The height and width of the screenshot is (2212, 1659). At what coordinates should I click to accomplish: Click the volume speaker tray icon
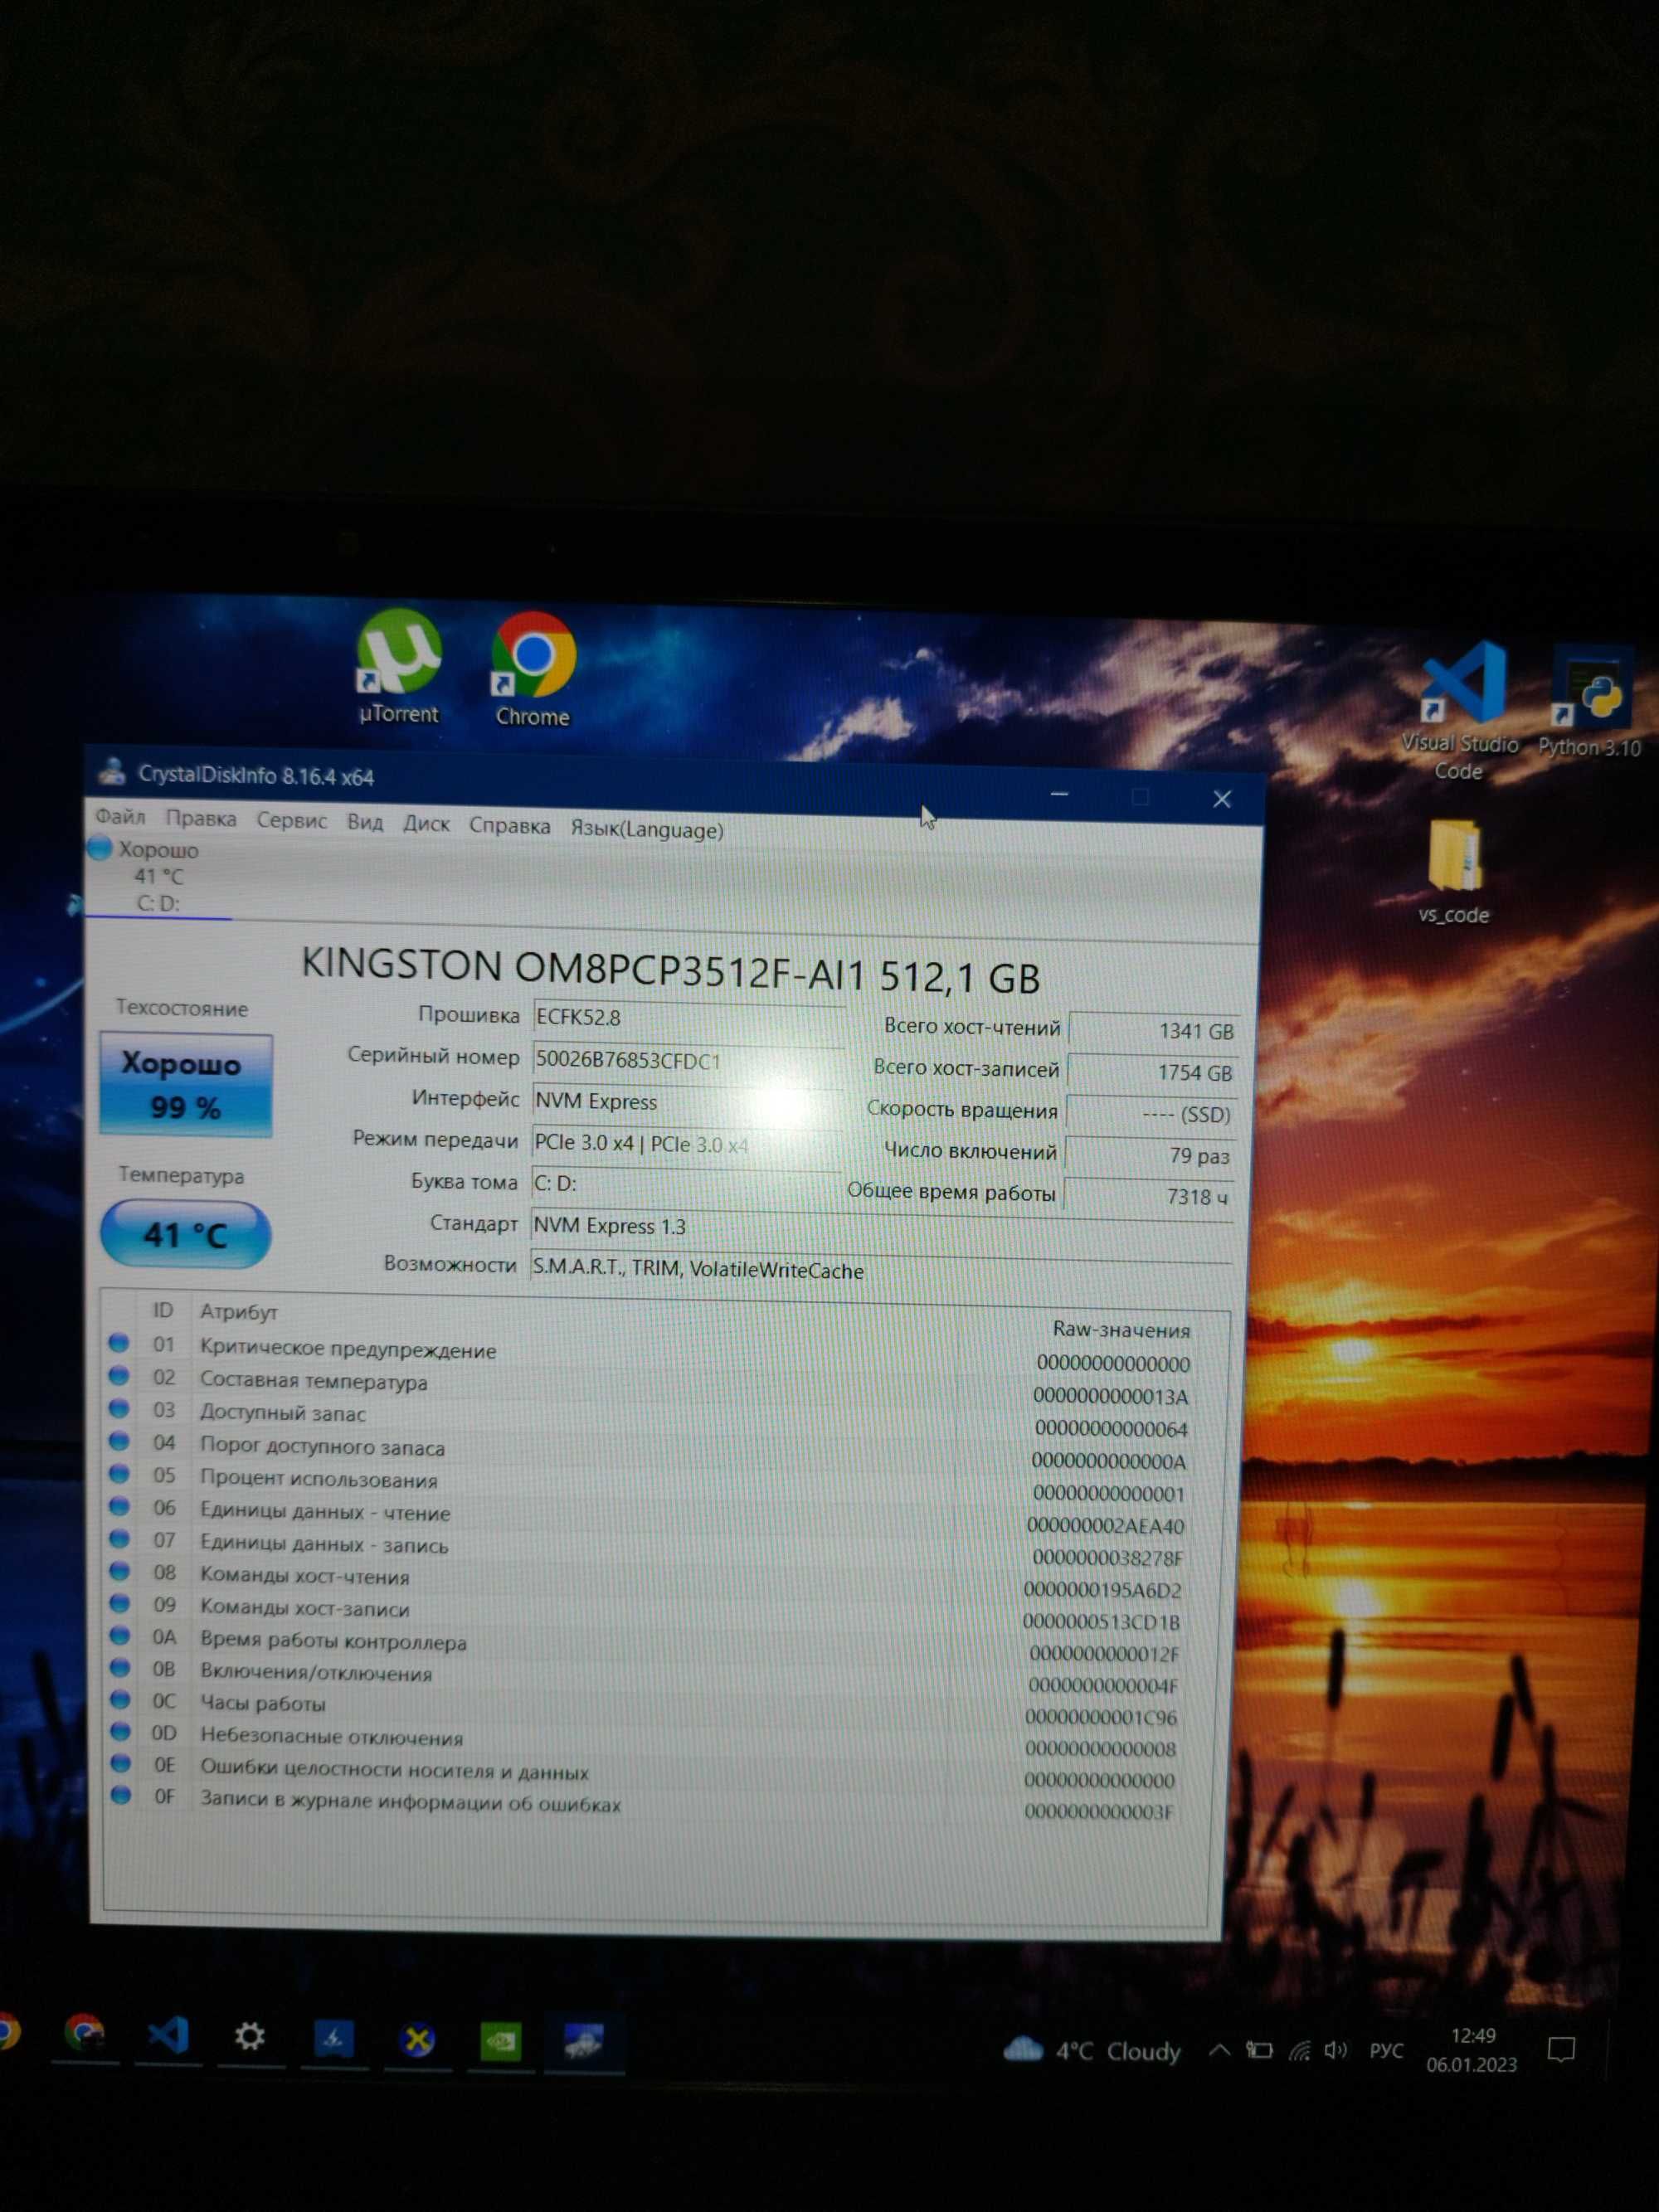pos(1335,2051)
